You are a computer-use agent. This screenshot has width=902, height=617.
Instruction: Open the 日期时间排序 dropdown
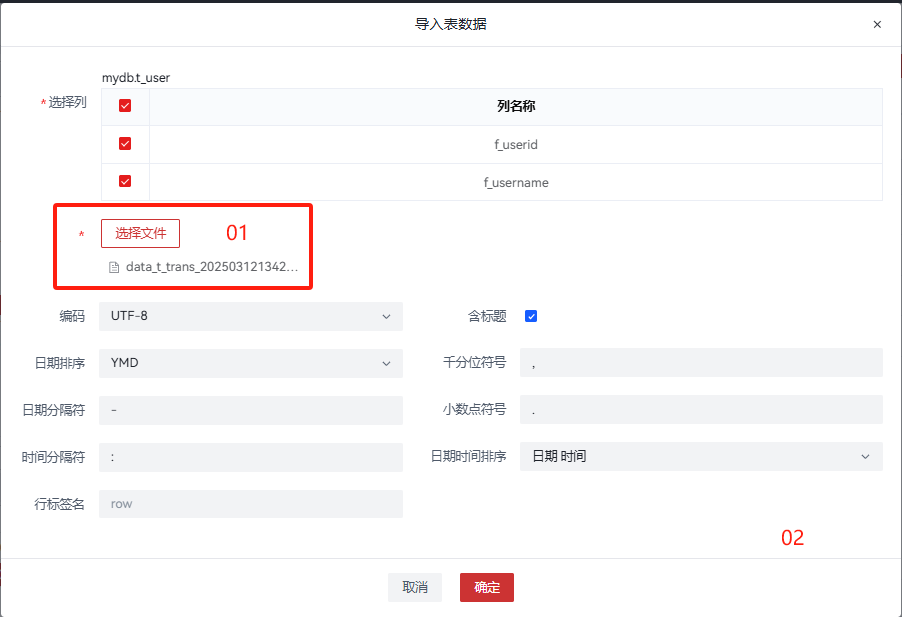click(x=700, y=456)
